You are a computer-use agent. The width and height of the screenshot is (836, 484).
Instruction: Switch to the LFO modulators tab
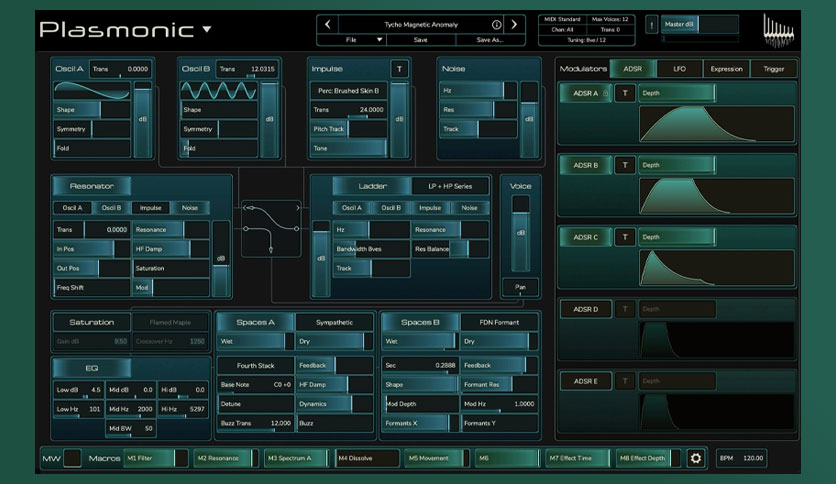click(x=679, y=69)
